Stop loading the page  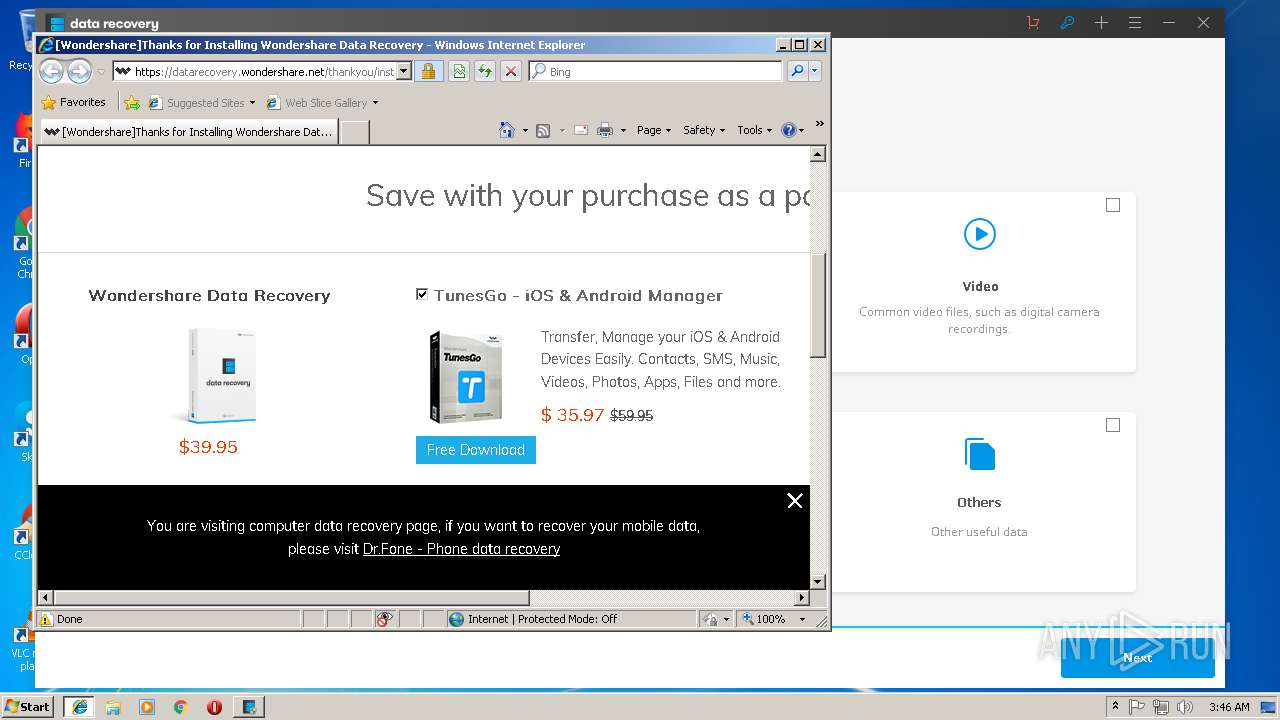coord(511,71)
